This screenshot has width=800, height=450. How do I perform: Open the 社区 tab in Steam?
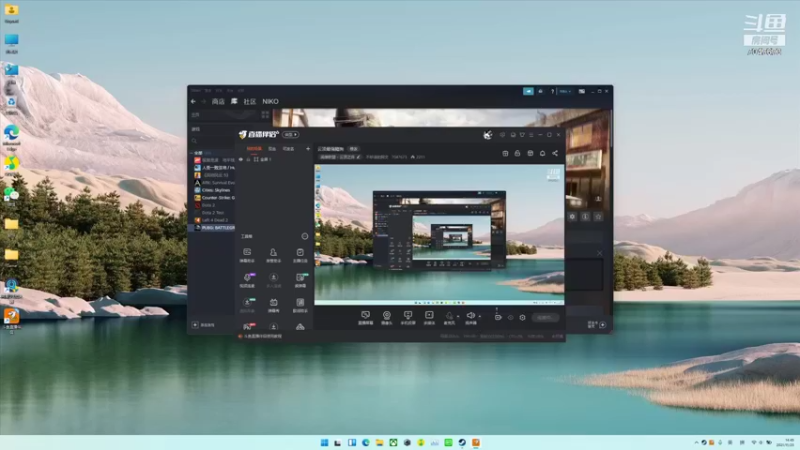[249, 102]
